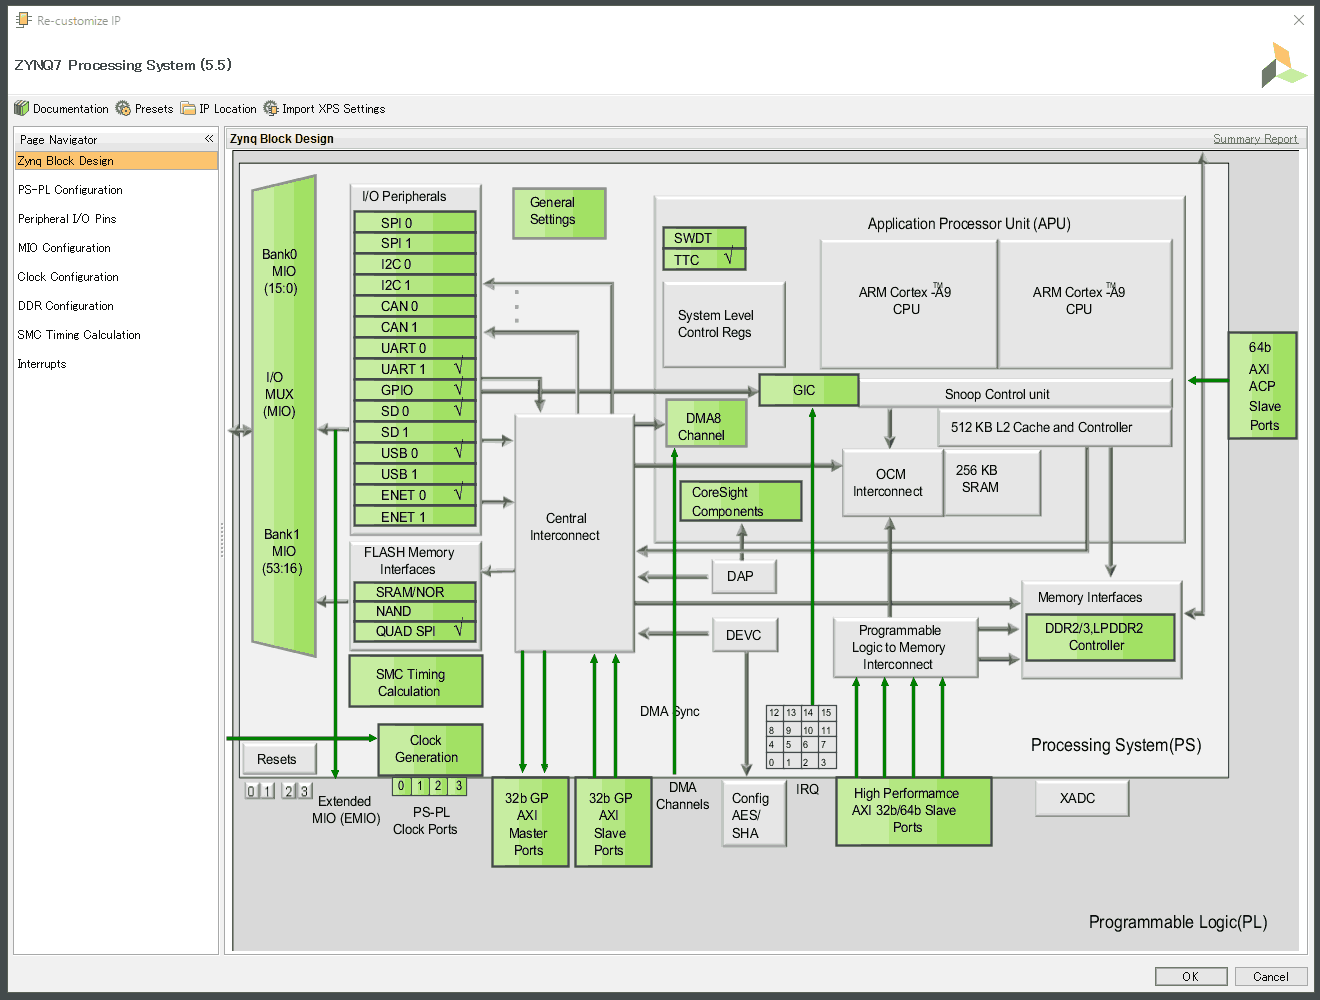
Task: Collapse the Page Navigator panel
Action: (x=209, y=139)
